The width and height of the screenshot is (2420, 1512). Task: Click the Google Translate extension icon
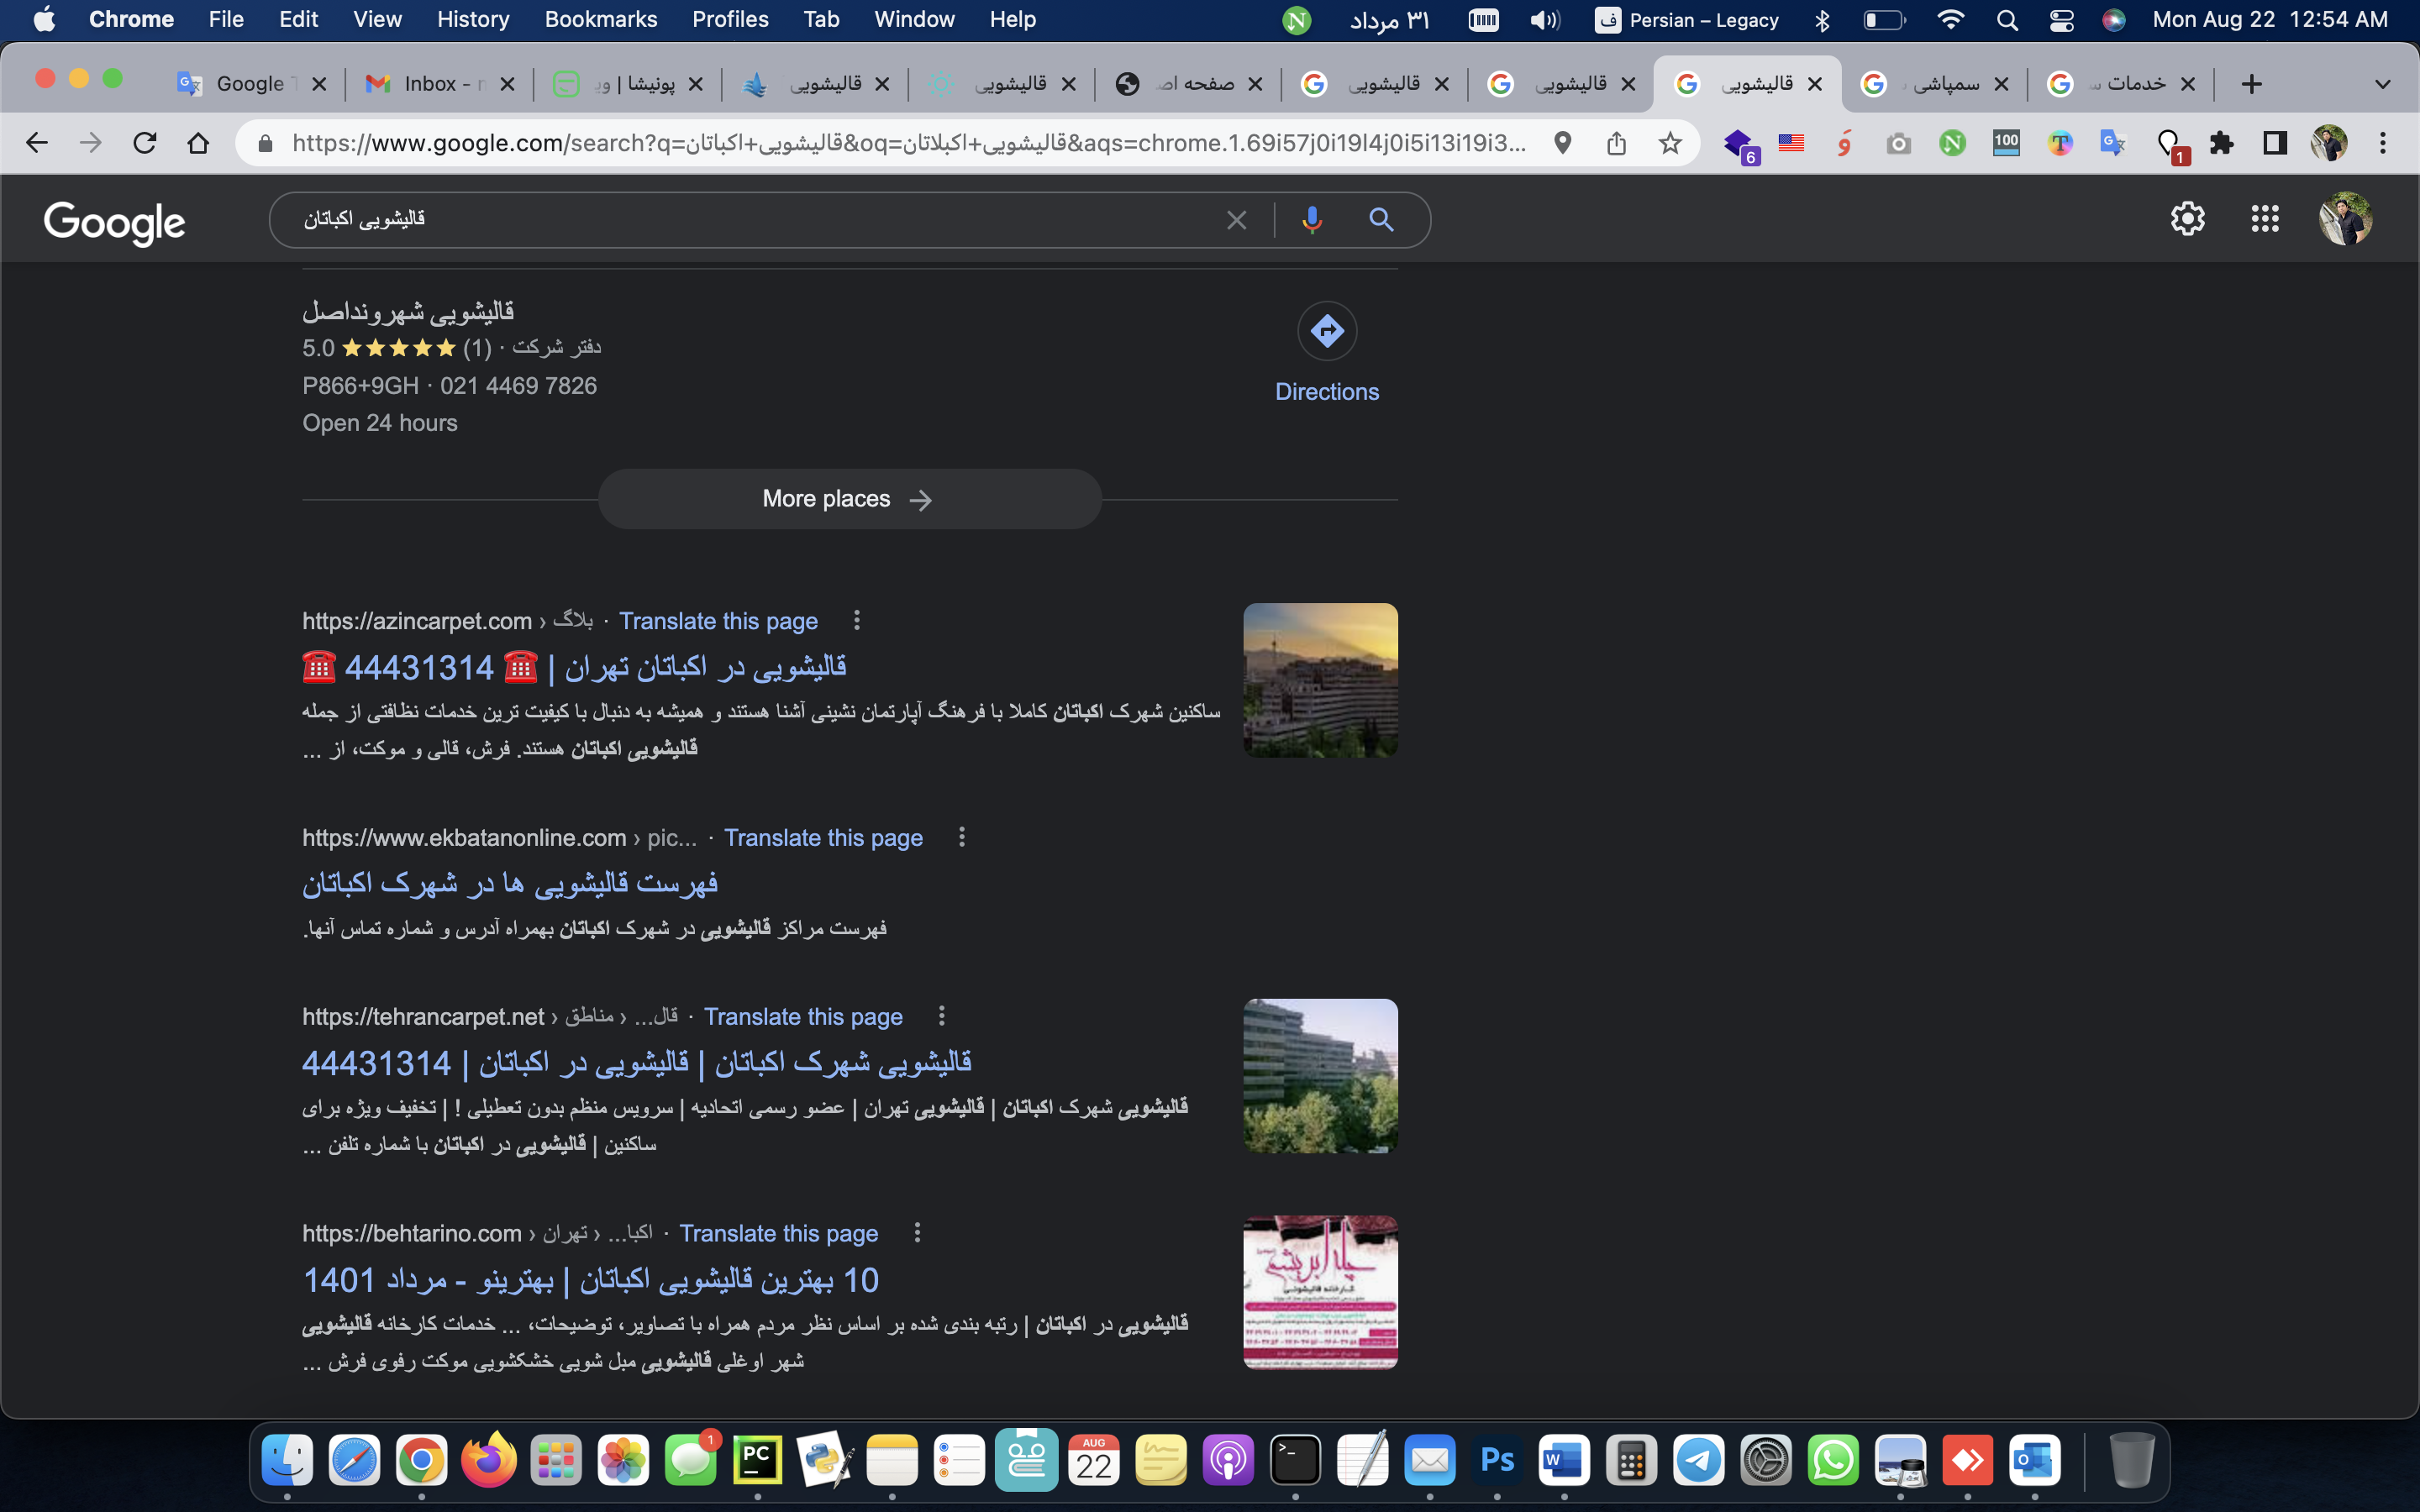click(x=2113, y=143)
